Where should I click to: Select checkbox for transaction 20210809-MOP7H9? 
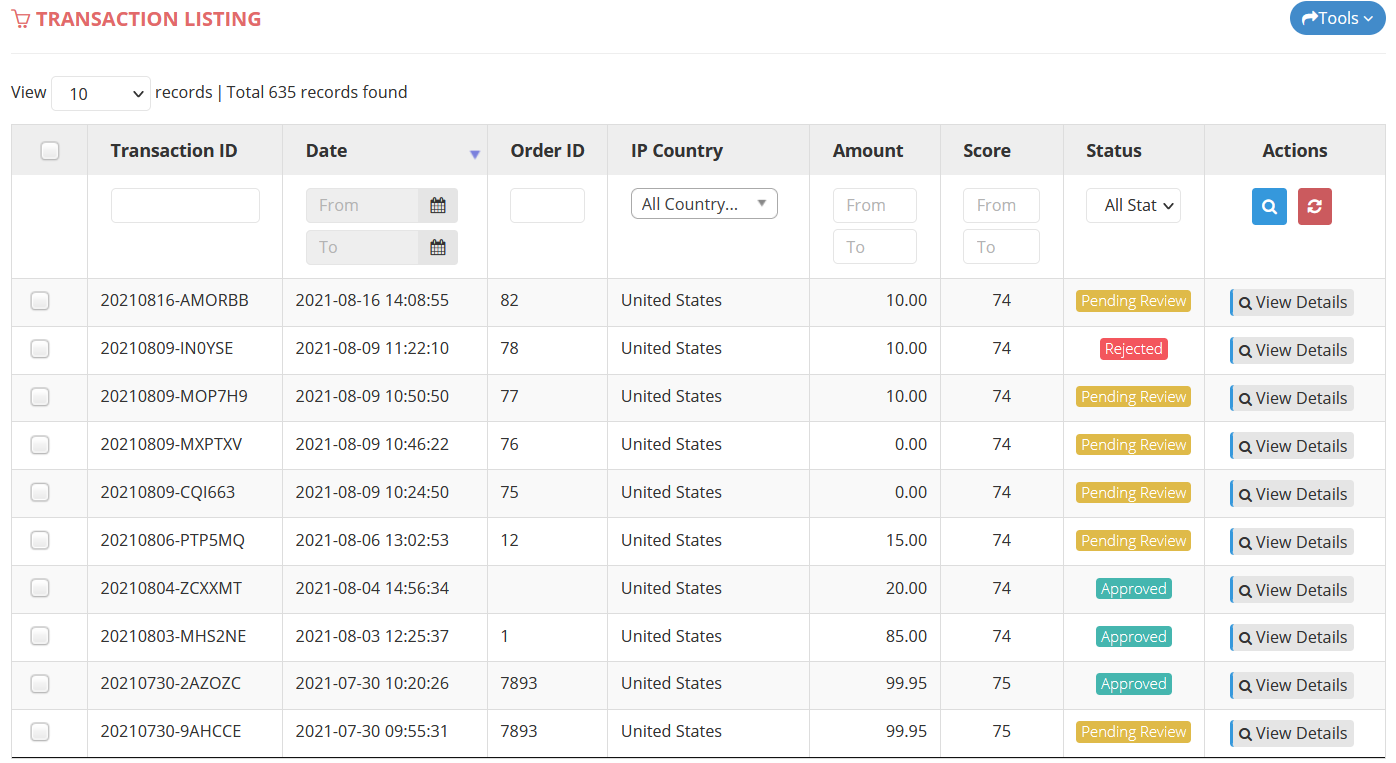(40, 397)
